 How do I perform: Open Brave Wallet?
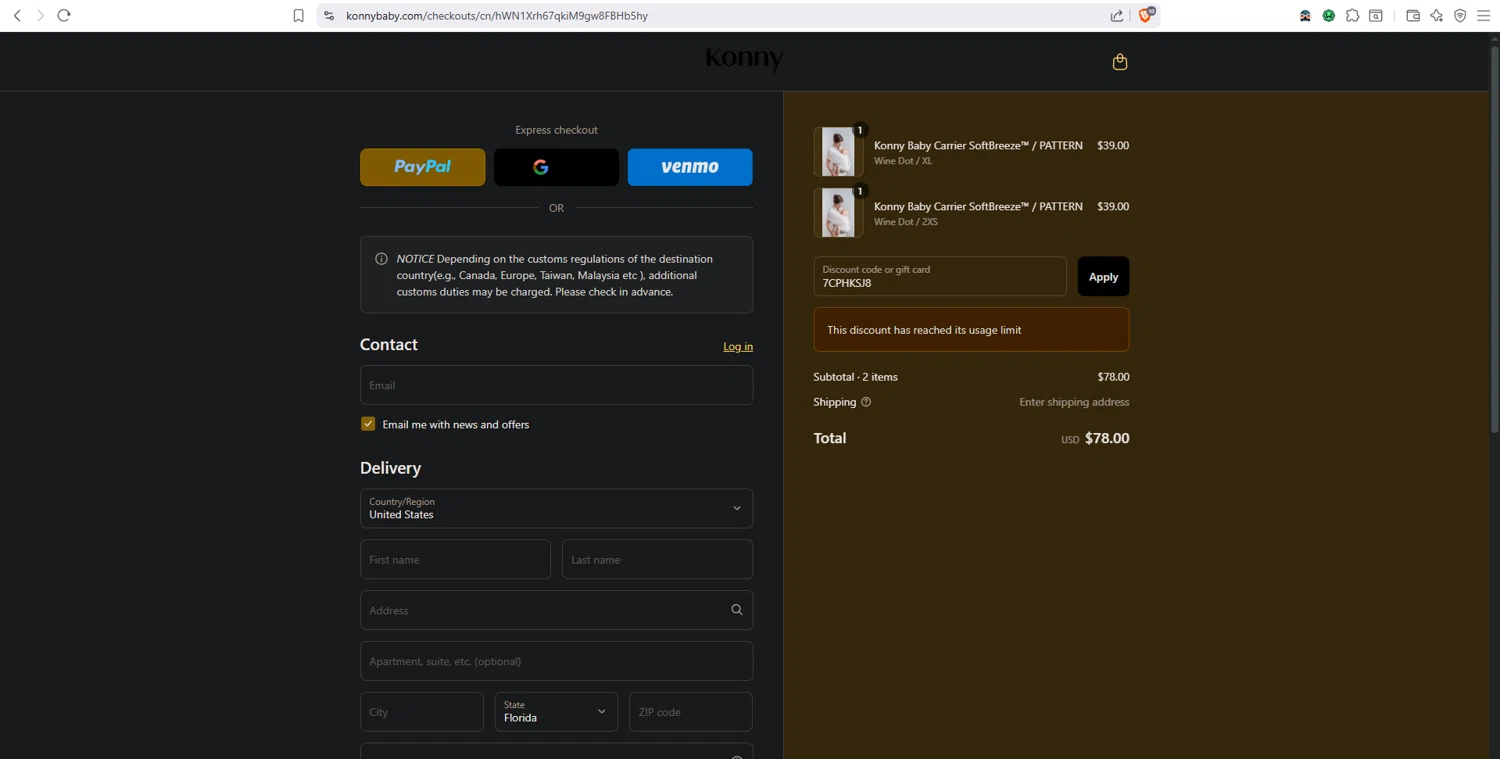(1413, 15)
